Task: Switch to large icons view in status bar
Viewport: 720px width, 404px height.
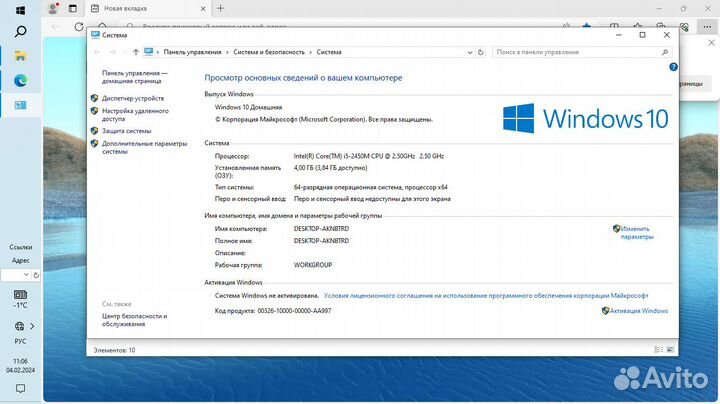Action: tap(670, 350)
